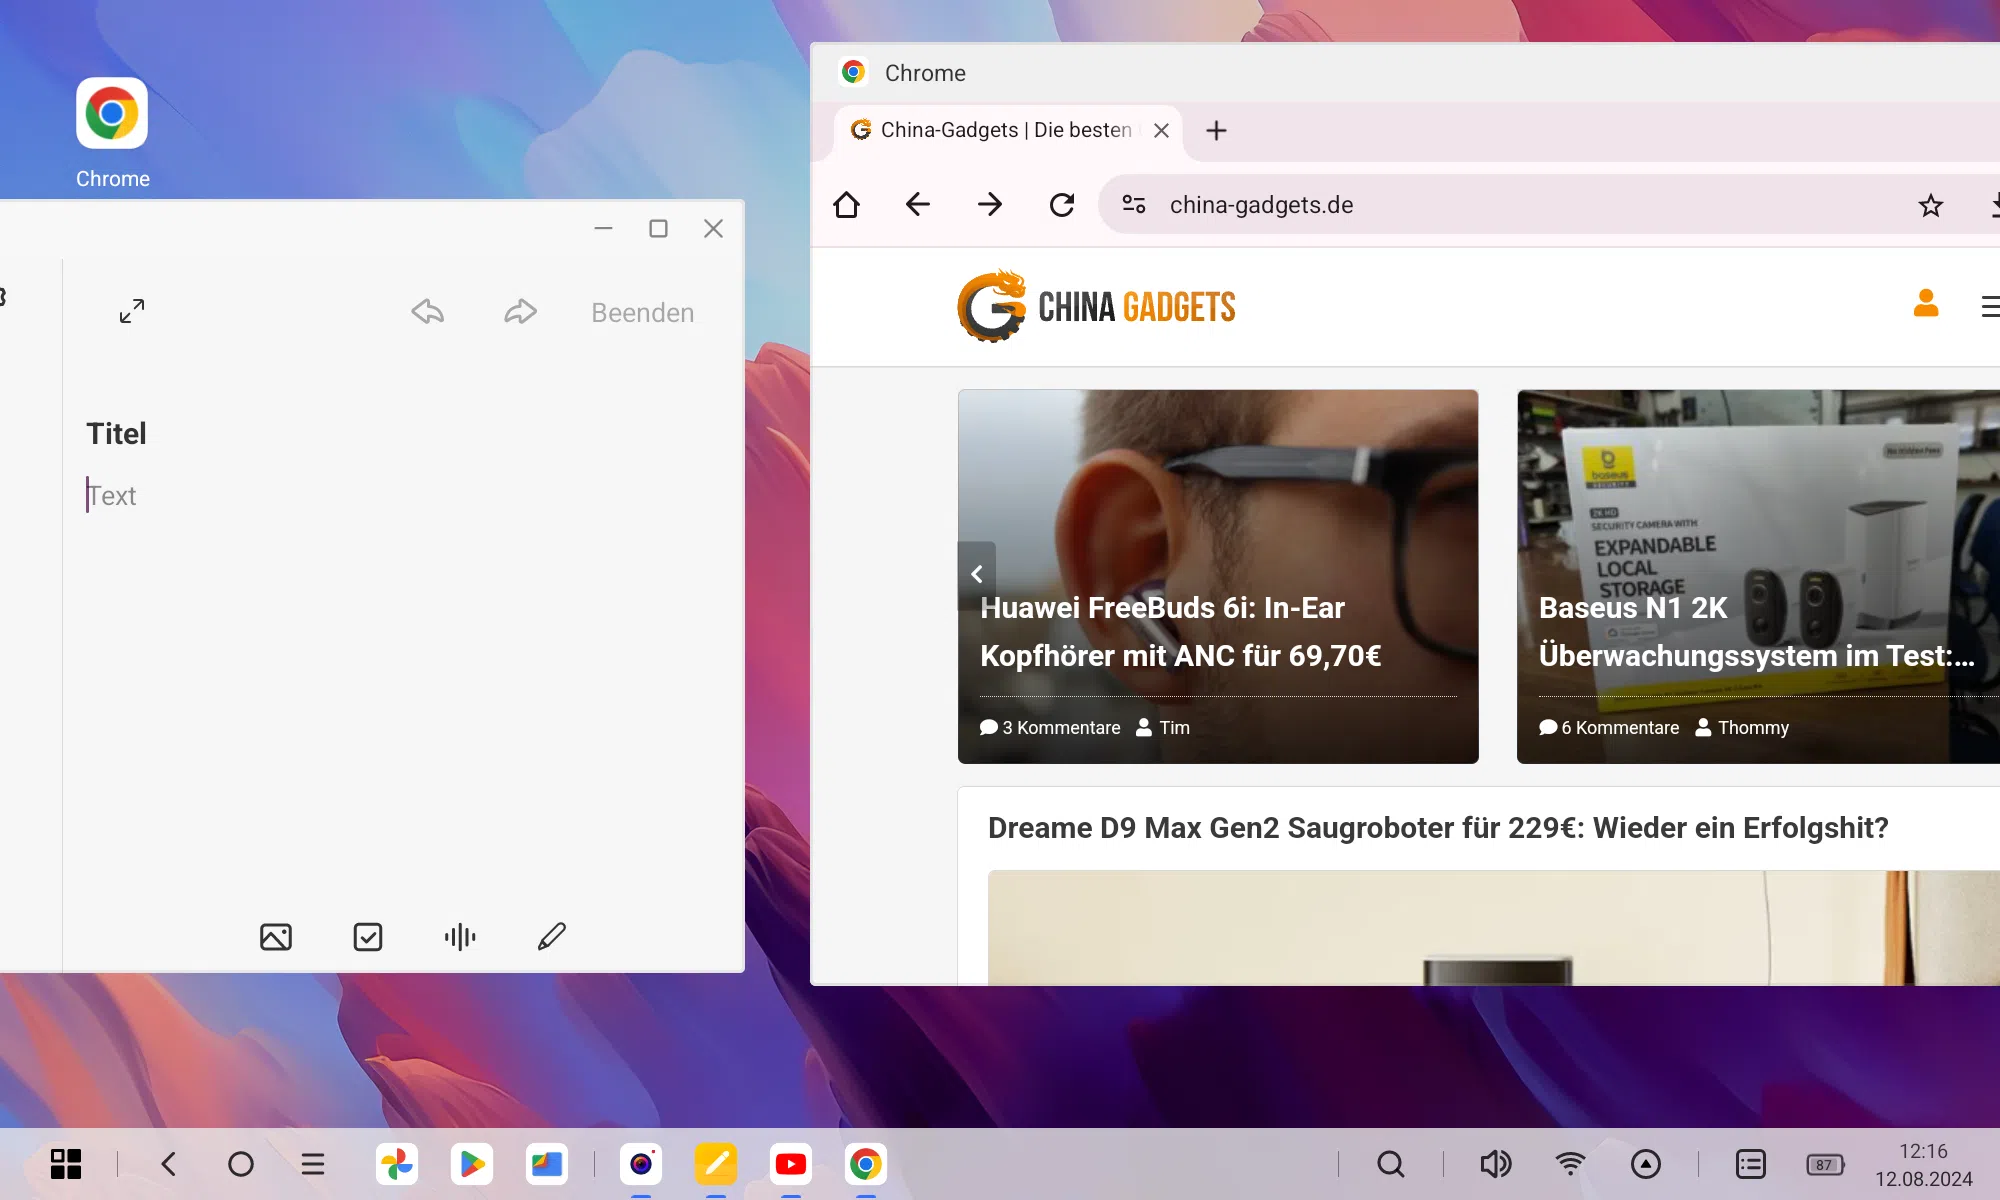The height and width of the screenshot is (1200, 2000).
Task: Undo the last note edit
Action: [x=427, y=312]
